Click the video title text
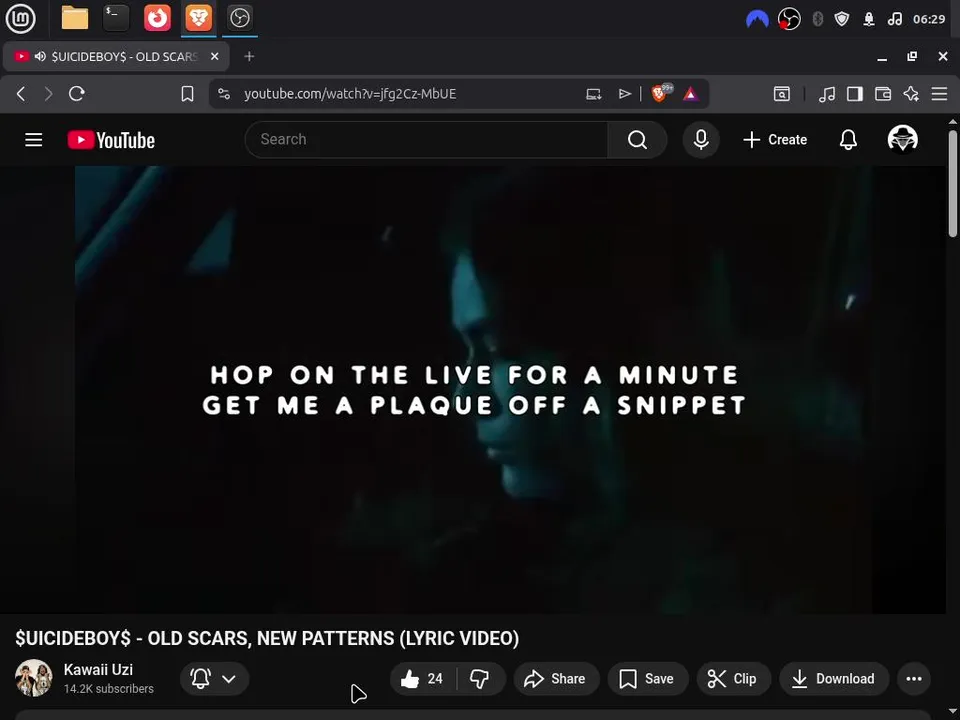This screenshot has height=720, width=960. pos(267,638)
